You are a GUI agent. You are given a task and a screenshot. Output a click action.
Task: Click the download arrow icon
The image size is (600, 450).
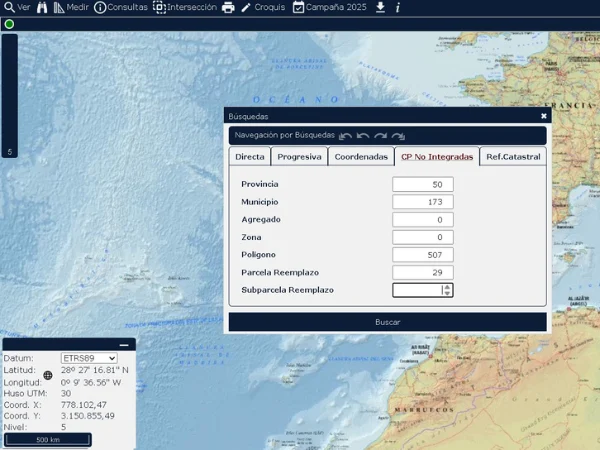click(380, 7)
